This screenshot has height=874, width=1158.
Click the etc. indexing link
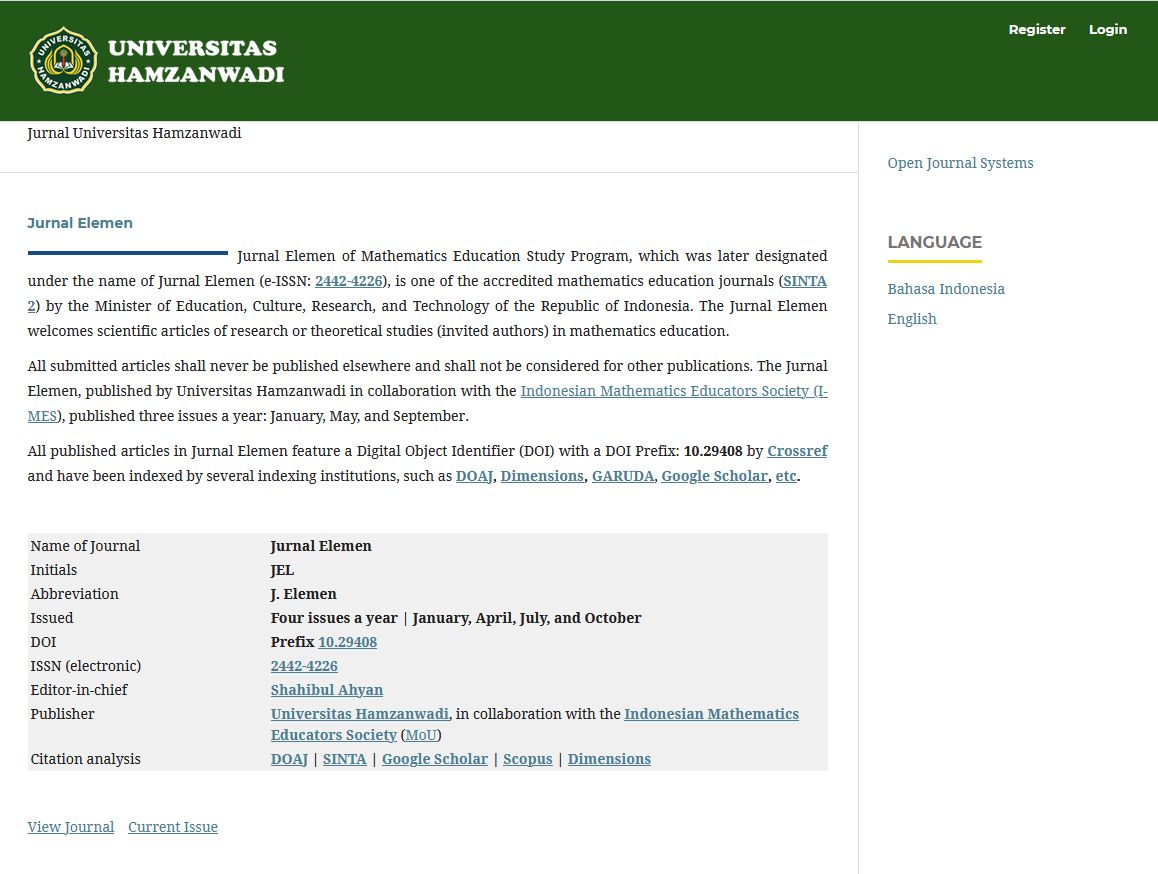pyautogui.click(x=786, y=476)
